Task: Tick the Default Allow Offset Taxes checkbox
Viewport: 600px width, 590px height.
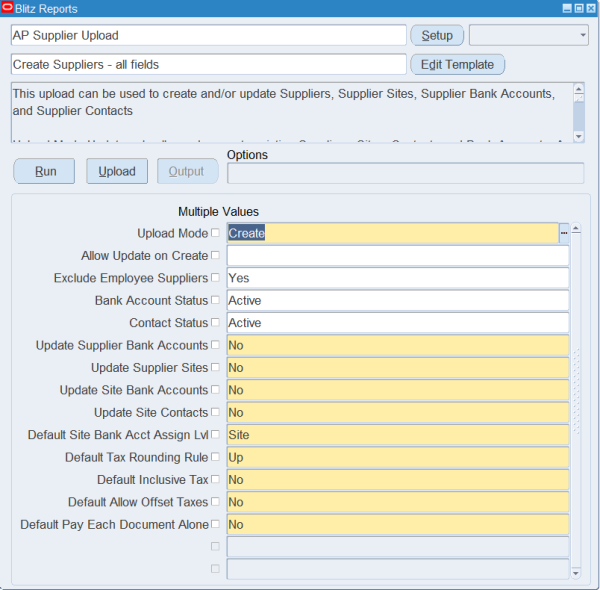Action: 215,501
